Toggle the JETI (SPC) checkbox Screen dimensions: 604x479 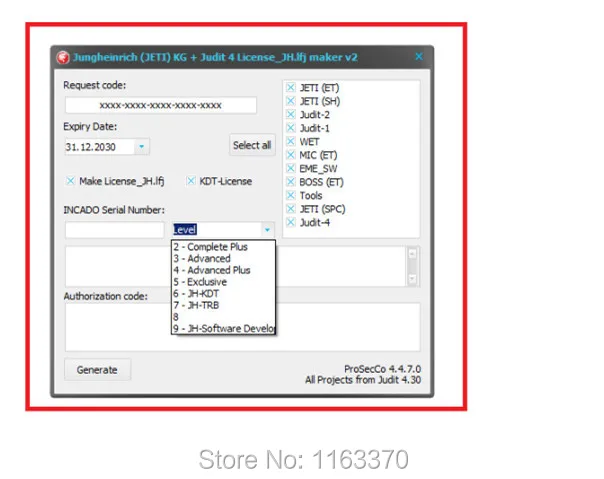pos(291,209)
